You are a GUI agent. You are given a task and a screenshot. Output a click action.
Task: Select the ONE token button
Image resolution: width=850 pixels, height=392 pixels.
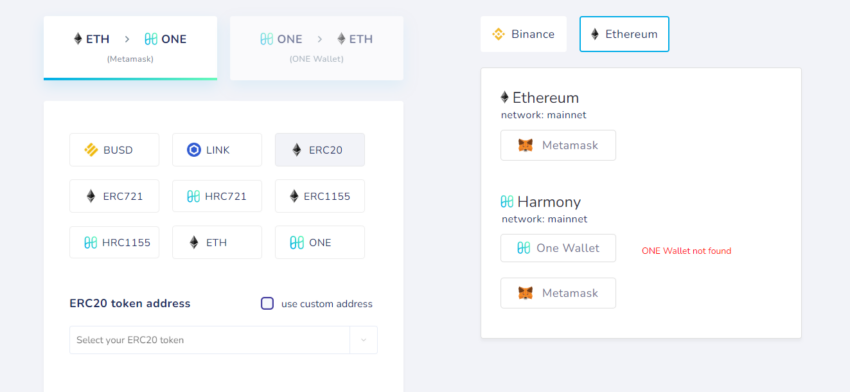[x=320, y=242]
